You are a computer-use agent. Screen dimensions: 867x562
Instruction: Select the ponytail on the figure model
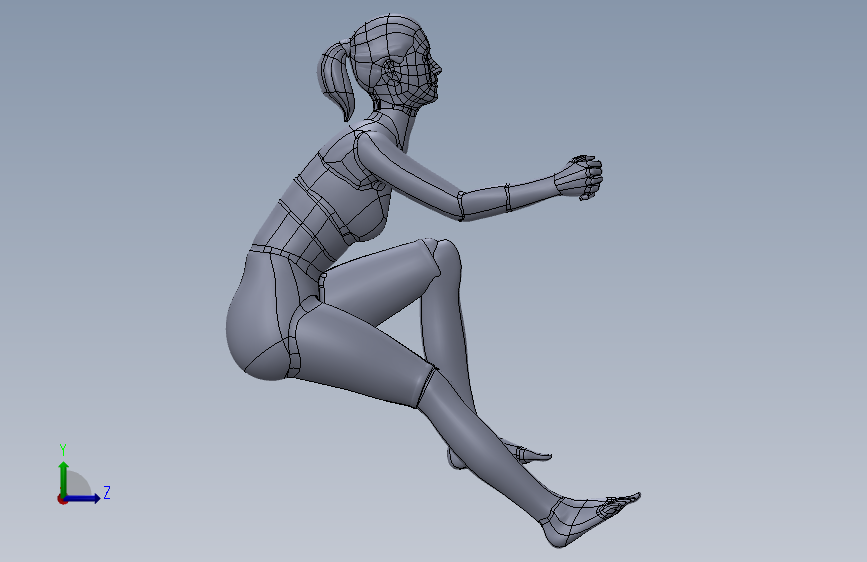(x=337, y=80)
